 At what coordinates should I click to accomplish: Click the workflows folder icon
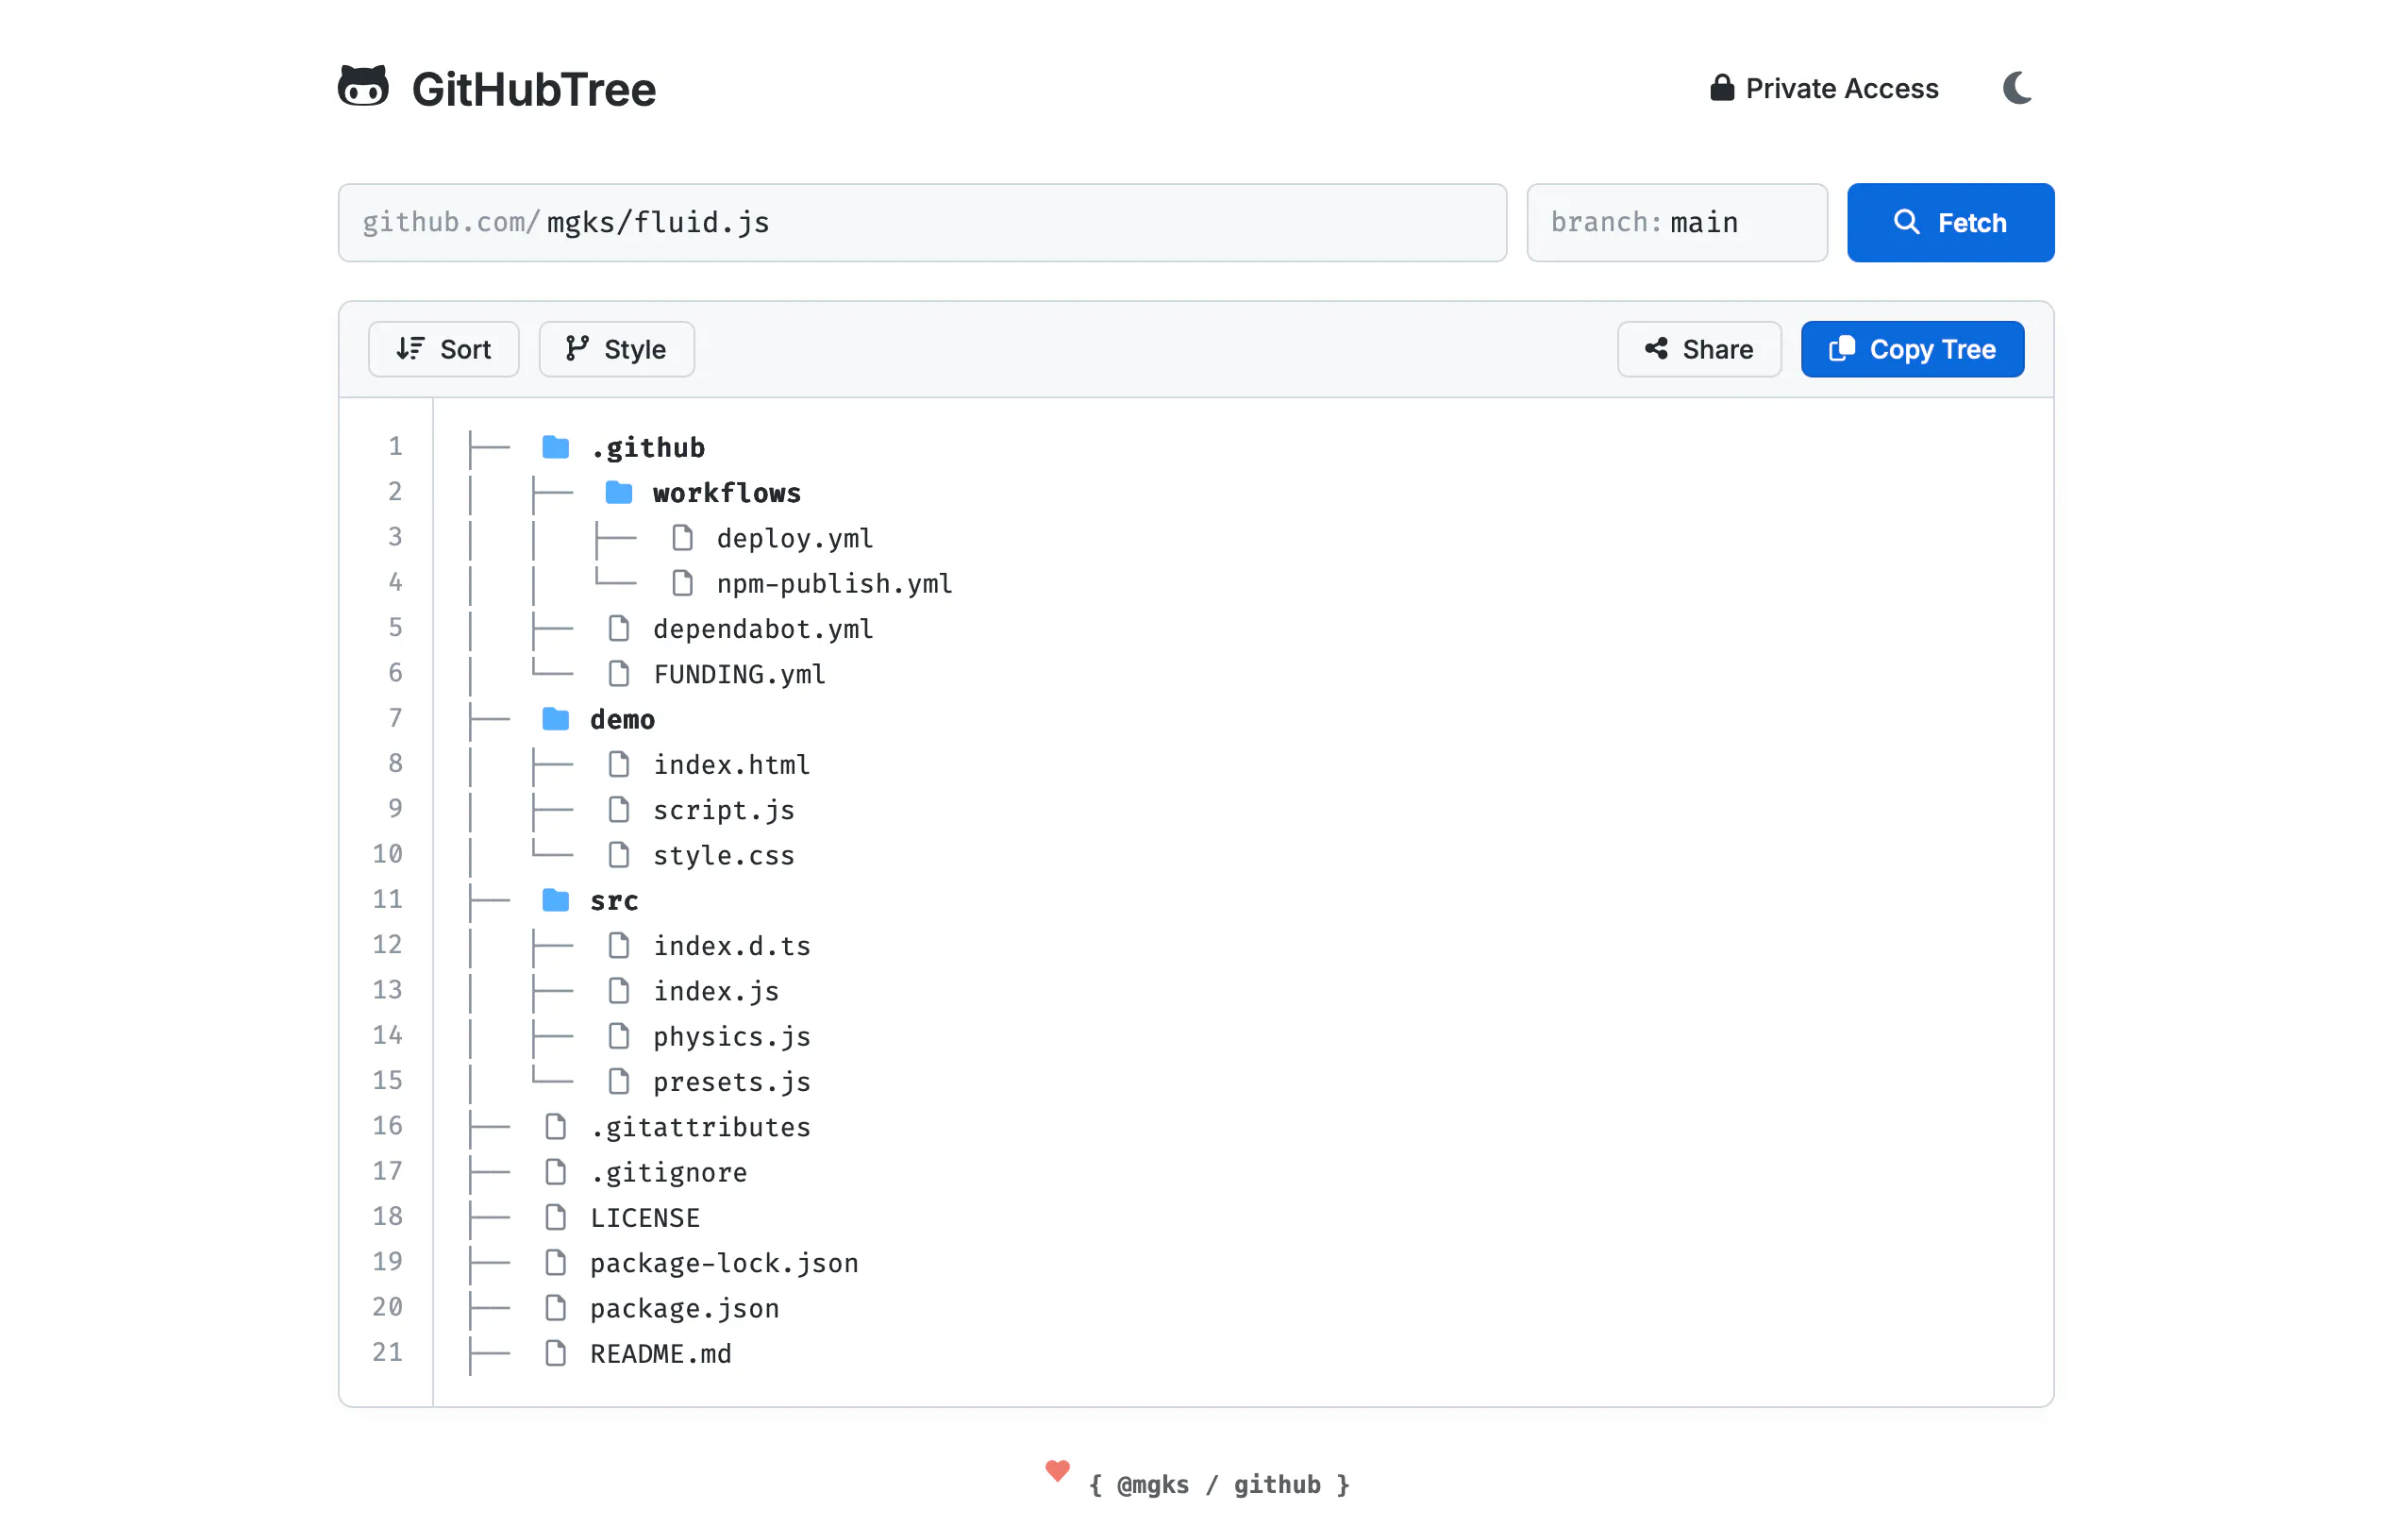click(x=619, y=492)
